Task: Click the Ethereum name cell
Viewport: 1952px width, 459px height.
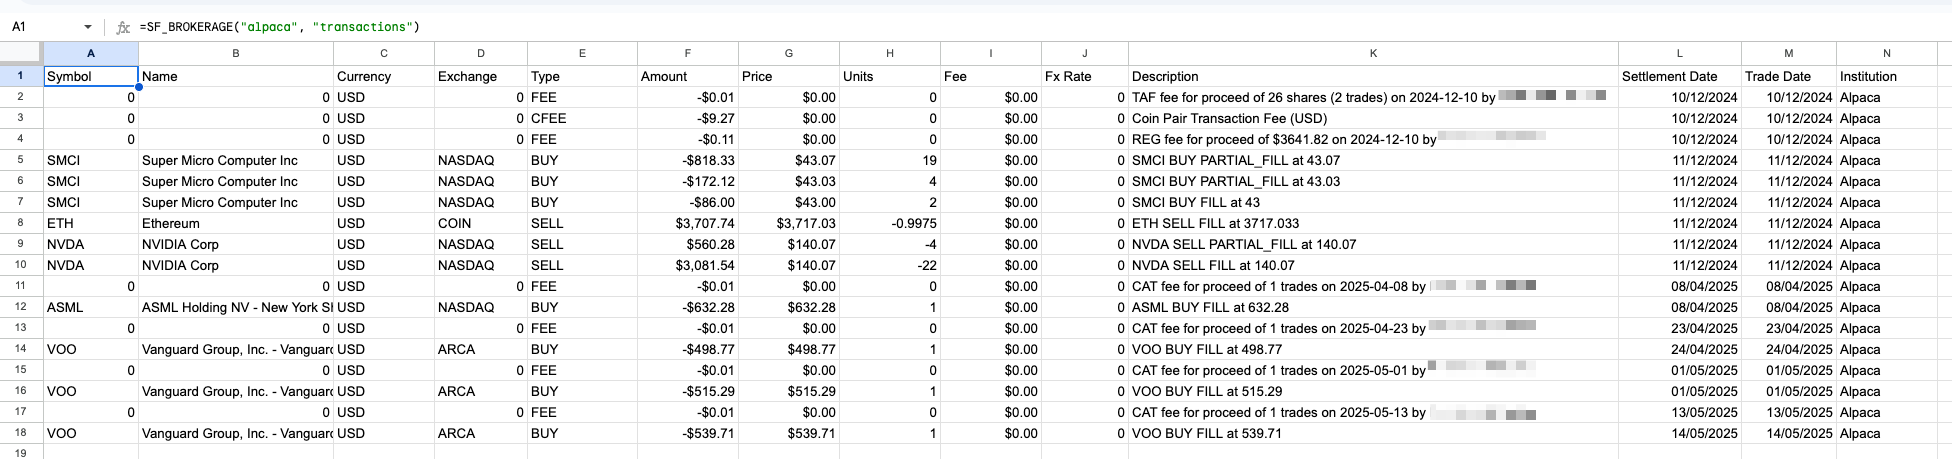Action: (235, 223)
